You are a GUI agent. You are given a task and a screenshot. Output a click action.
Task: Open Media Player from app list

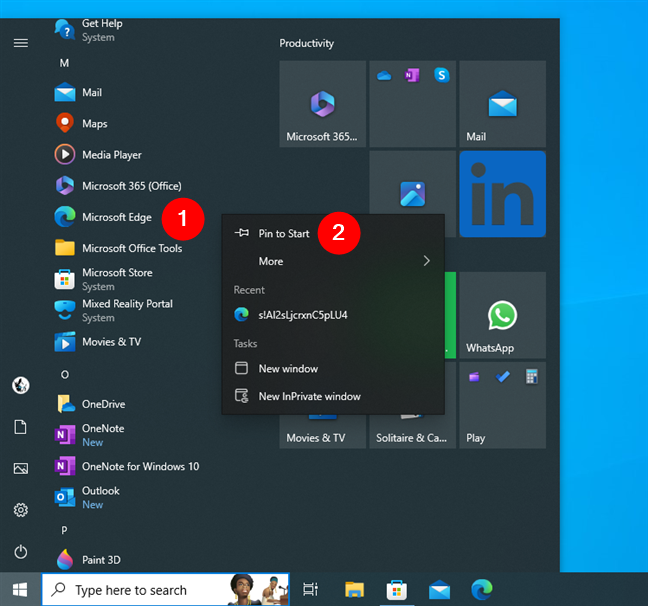coord(111,155)
